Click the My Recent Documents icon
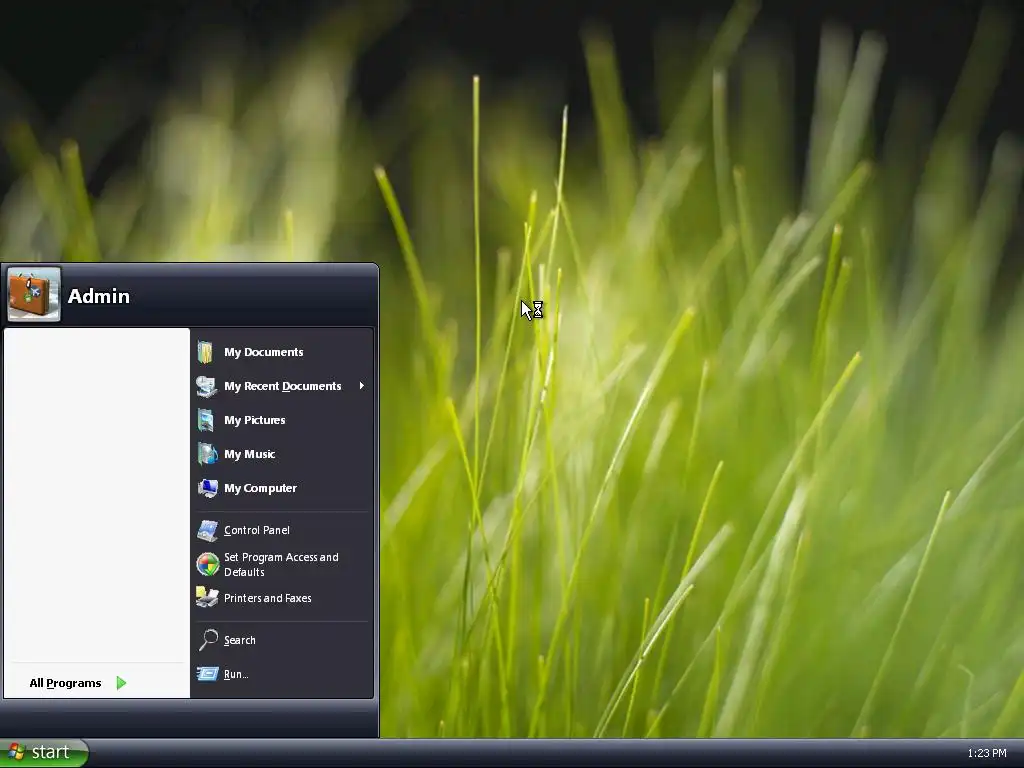 click(206, 386)
